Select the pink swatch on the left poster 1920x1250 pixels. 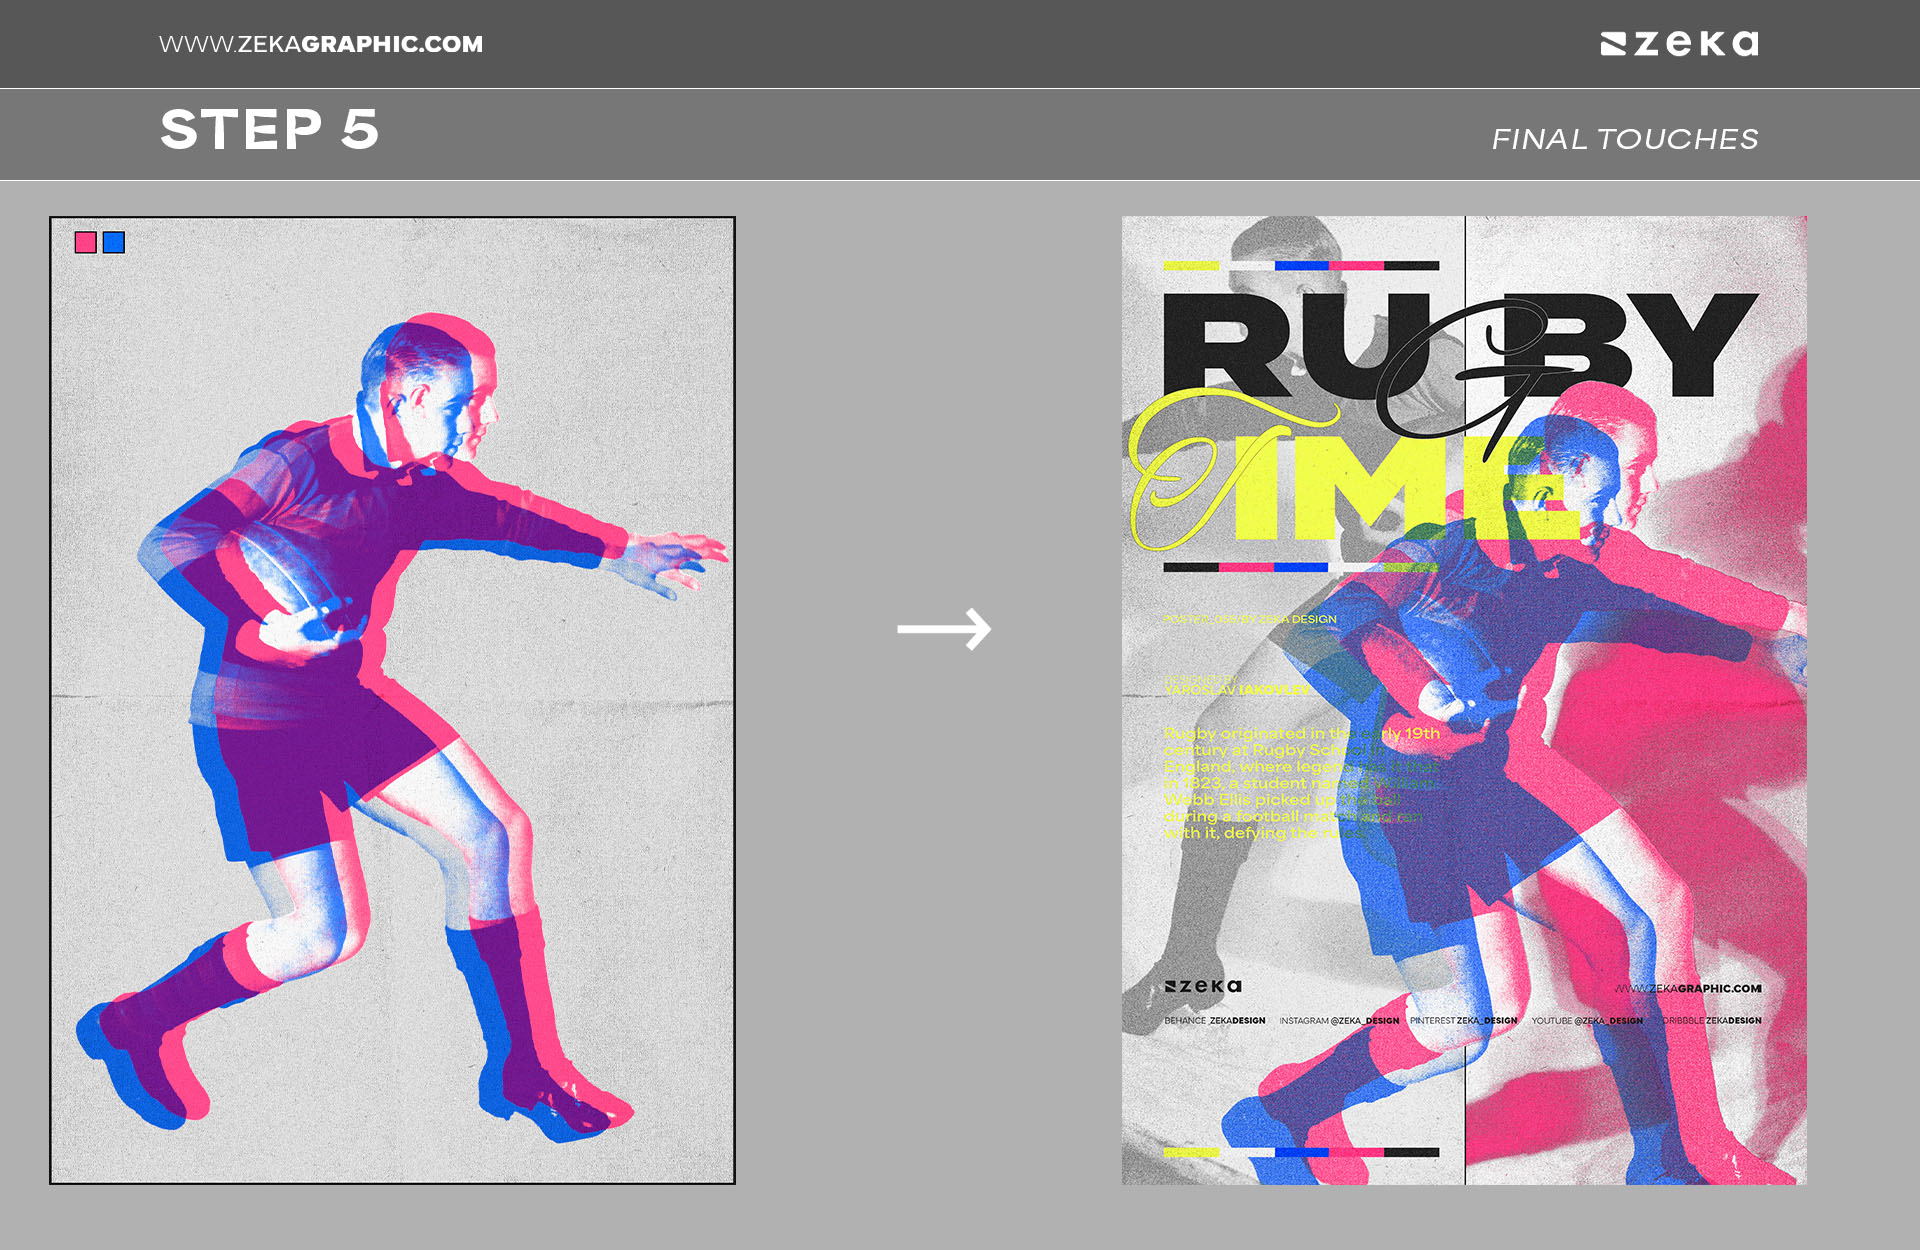[84, 240]
